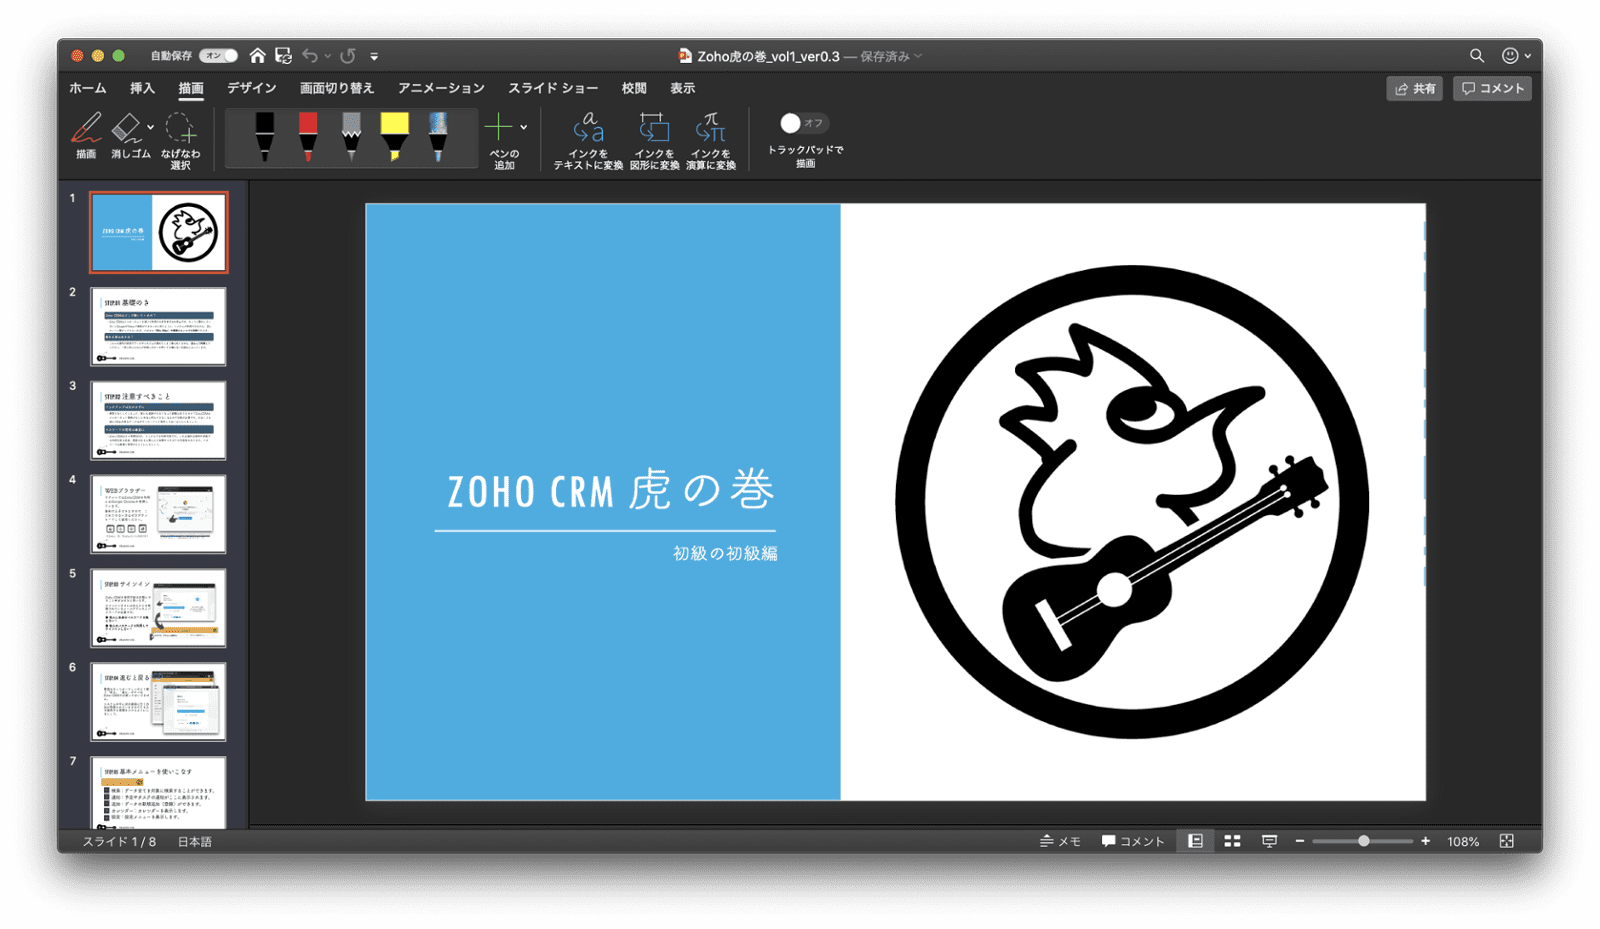Click the save icon in title bar
1600x929 pixels.
click(x=284, y=56)
